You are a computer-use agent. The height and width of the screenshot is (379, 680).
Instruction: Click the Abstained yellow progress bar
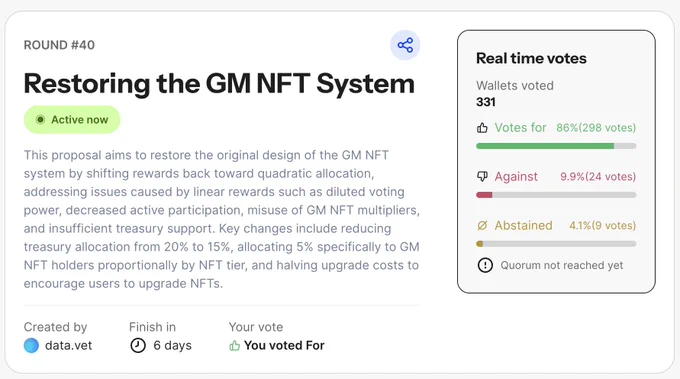click(x=556, y=244)
